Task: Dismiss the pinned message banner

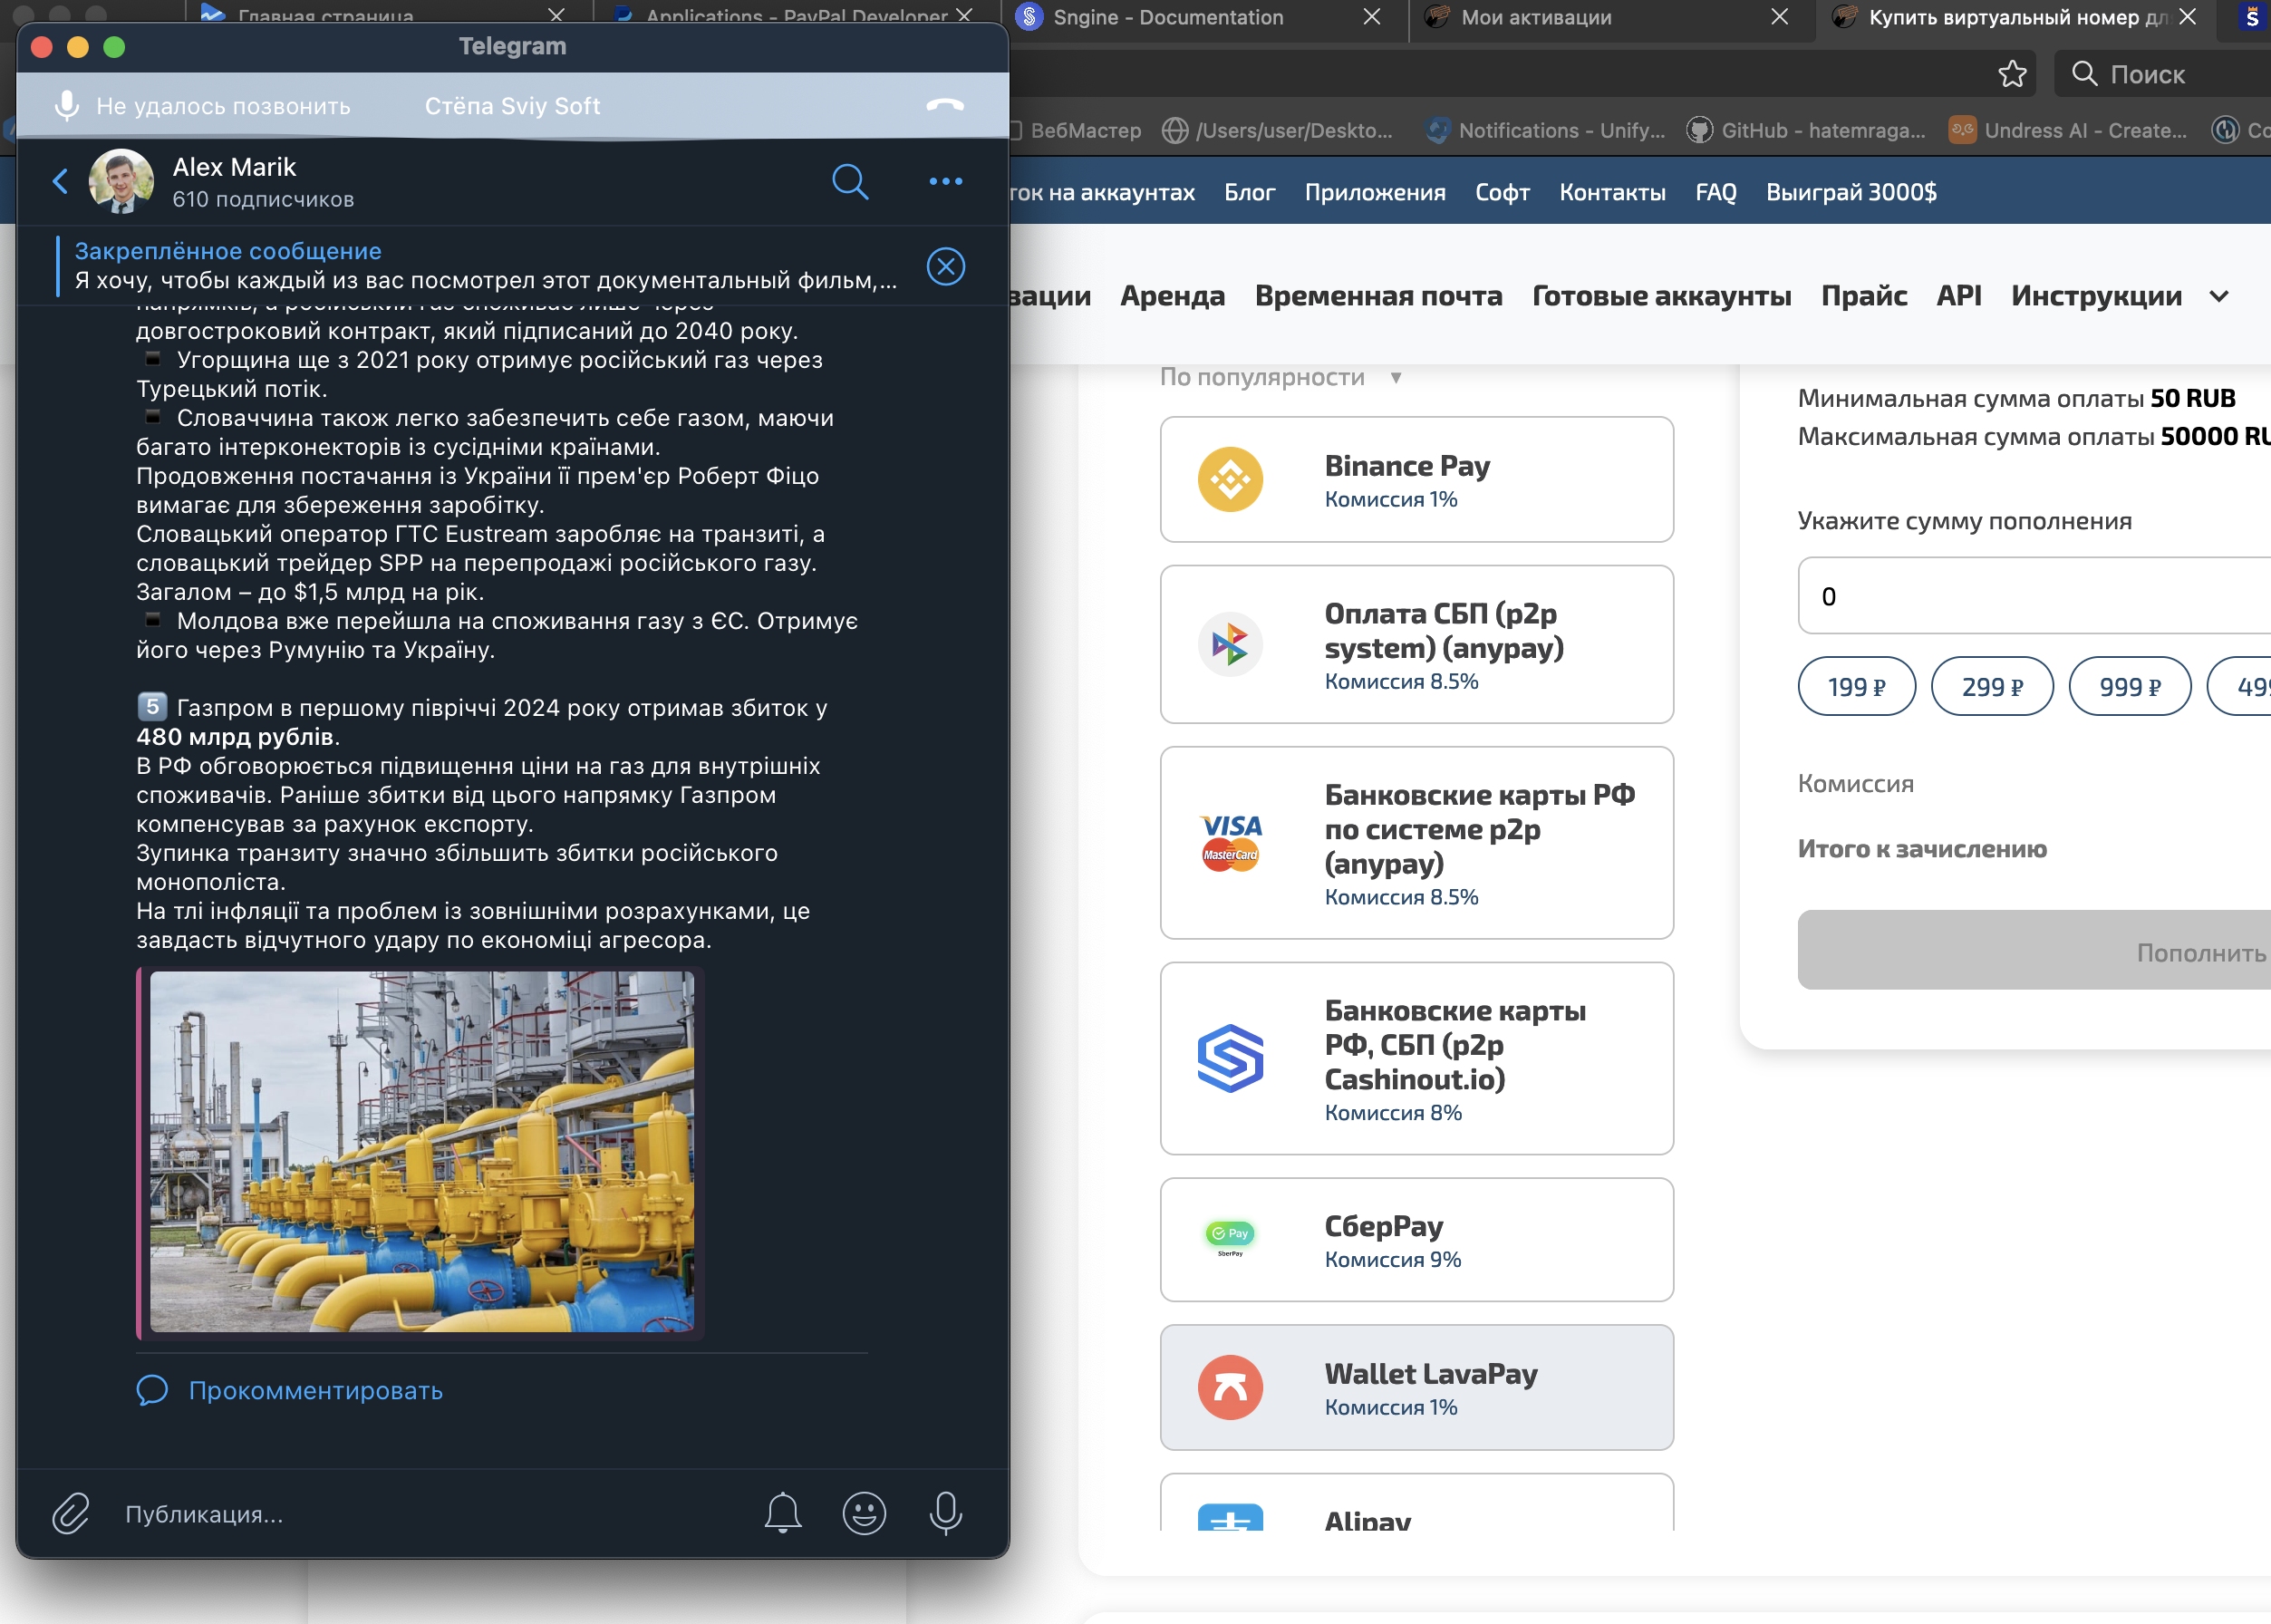Action: click(945, 267)
